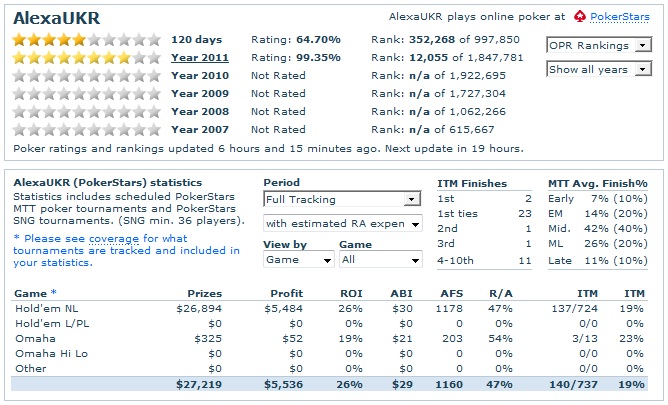Open the coverage information link
The height and width of the screenshot is (405, 668).
pos(116,239)
